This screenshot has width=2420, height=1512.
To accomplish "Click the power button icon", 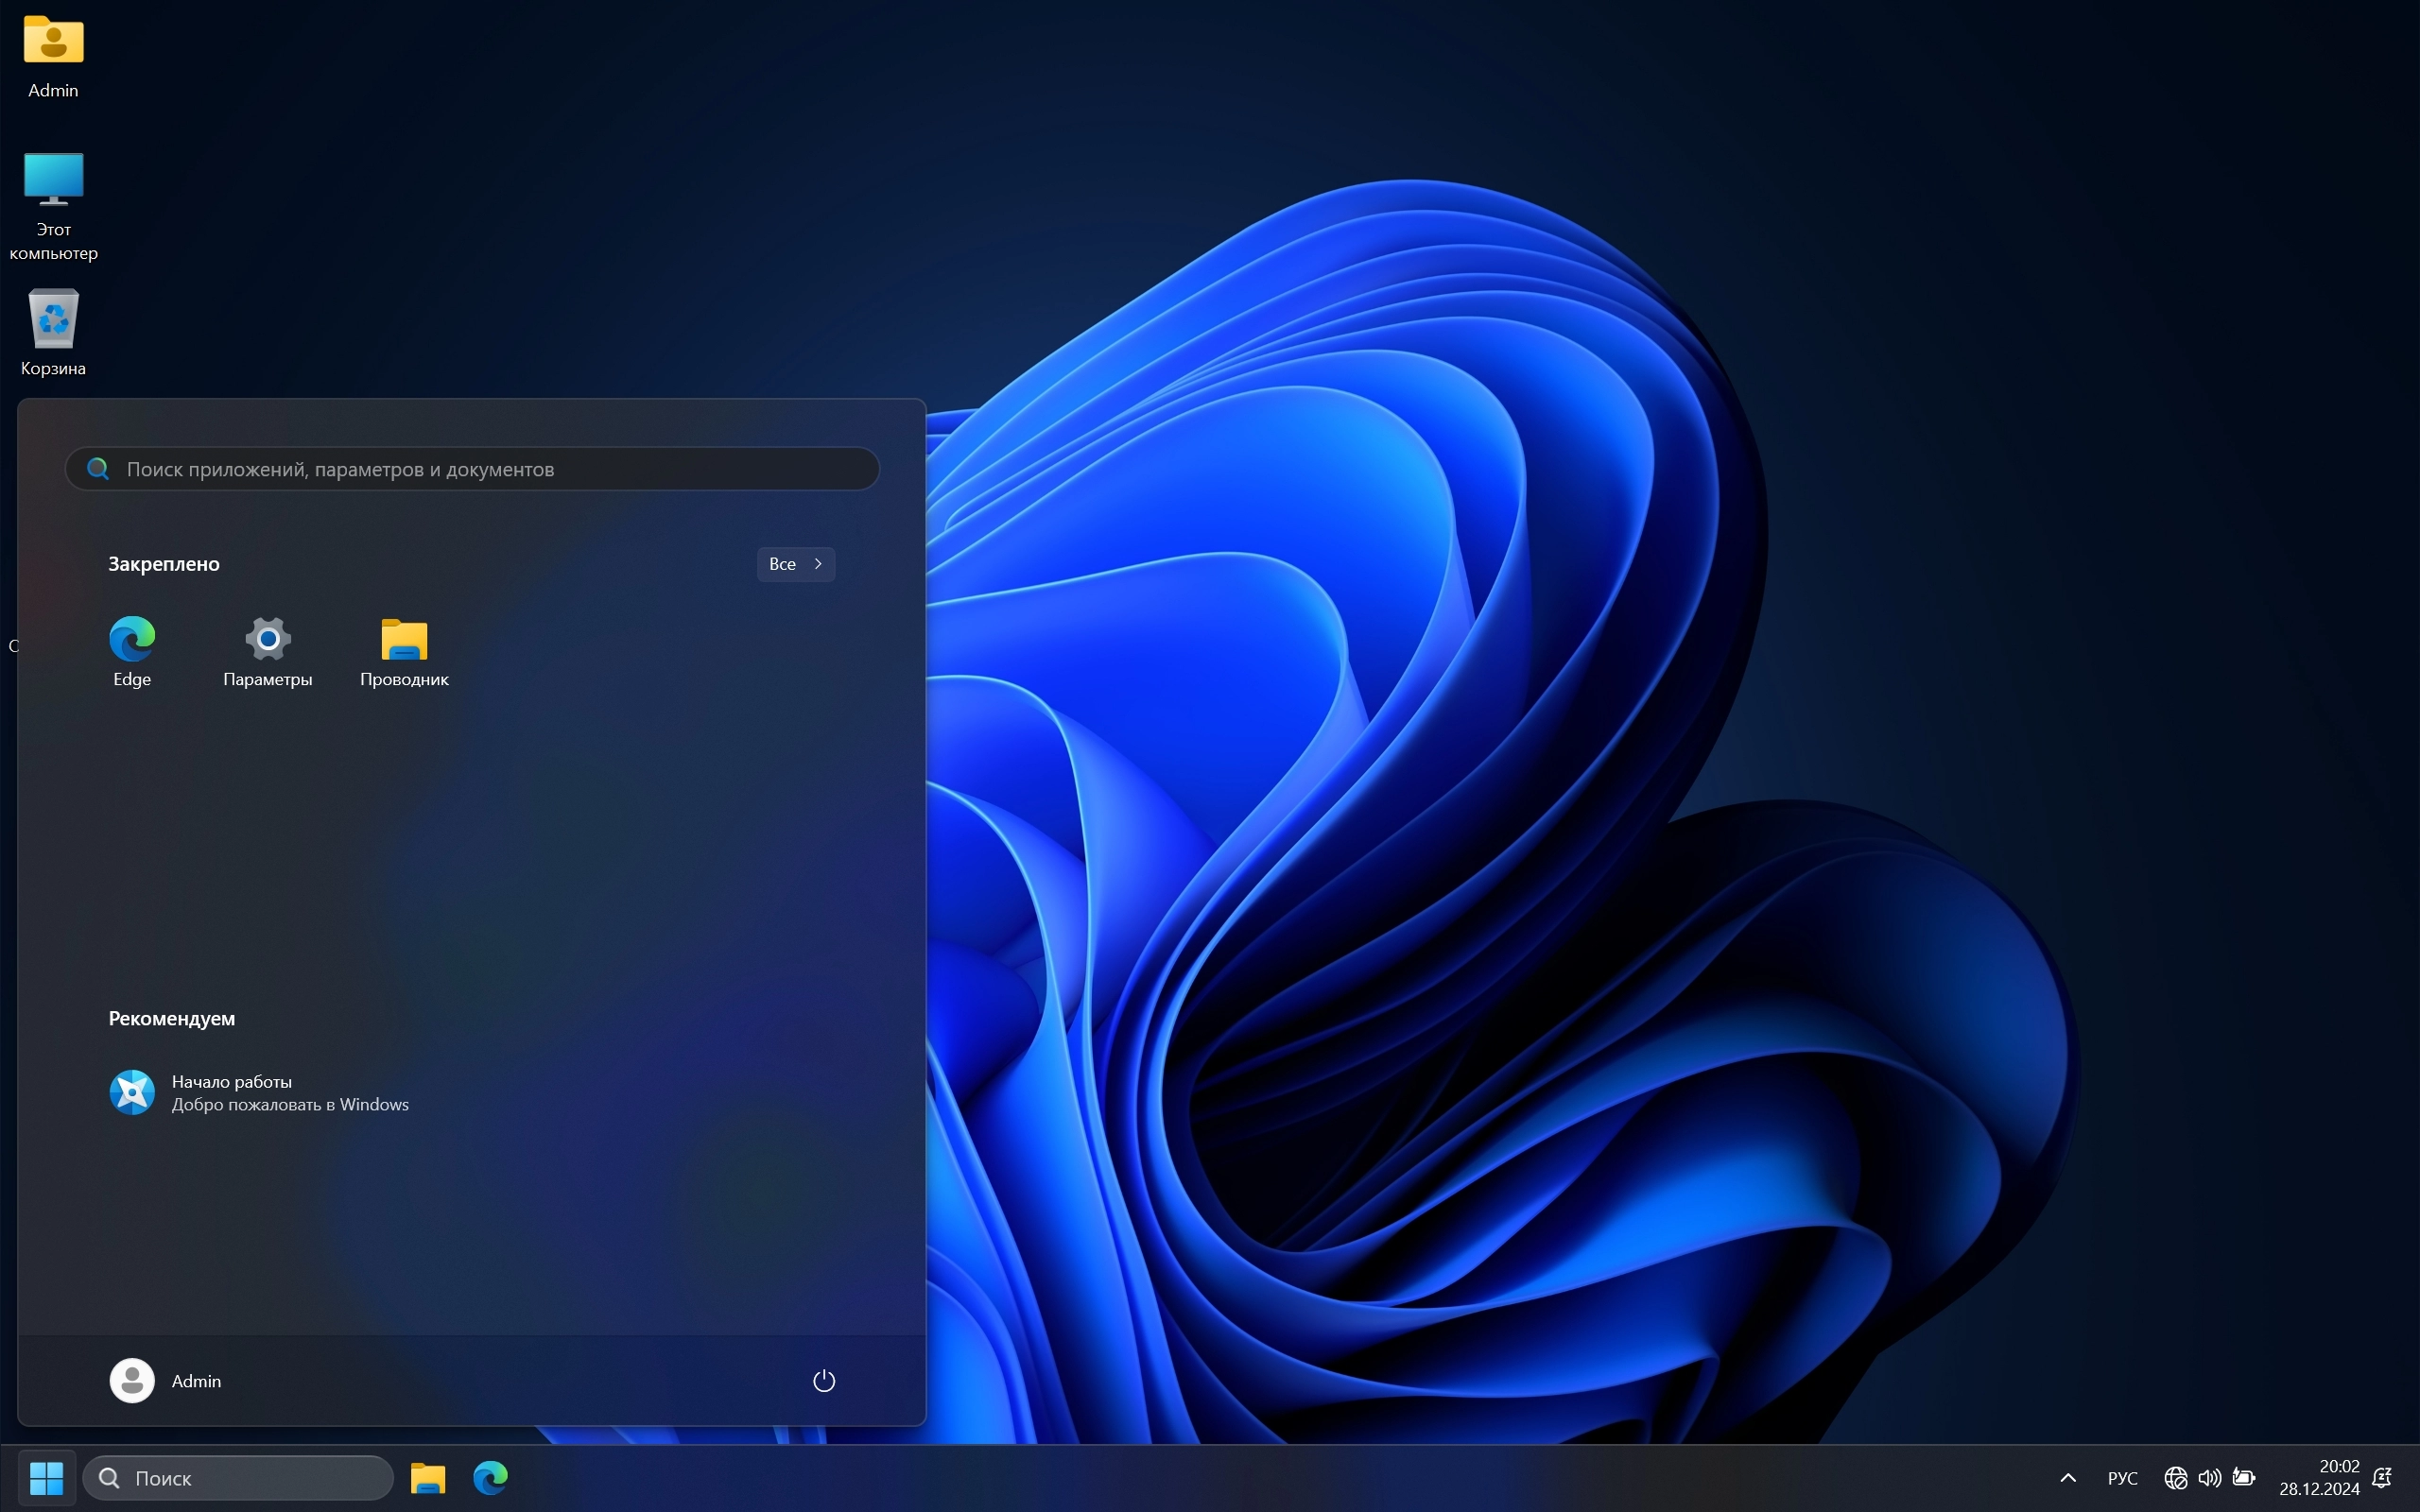I will tap(823, 1380).
